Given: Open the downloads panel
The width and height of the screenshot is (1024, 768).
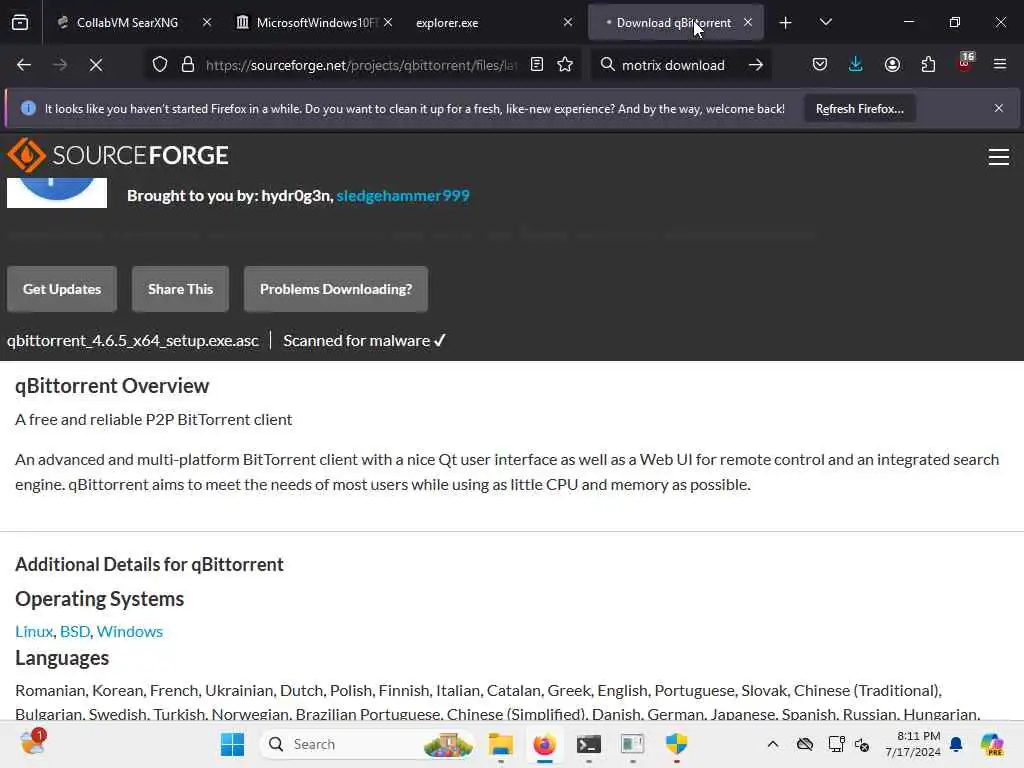Looking at the screenshot, I should (856, 65).
